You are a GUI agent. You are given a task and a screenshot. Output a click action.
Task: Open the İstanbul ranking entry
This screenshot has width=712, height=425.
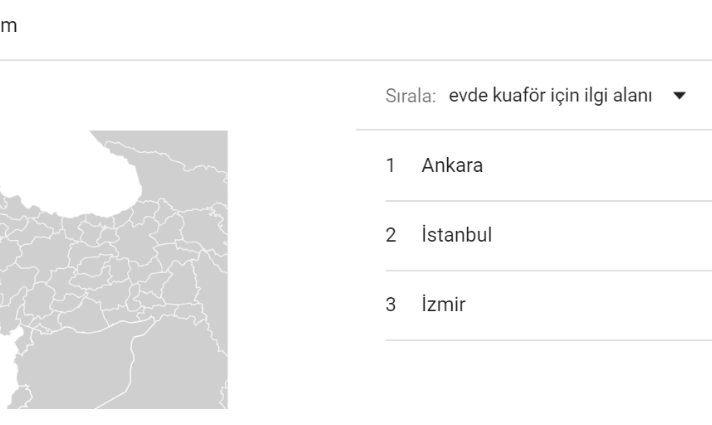click(x=549, y=235)
